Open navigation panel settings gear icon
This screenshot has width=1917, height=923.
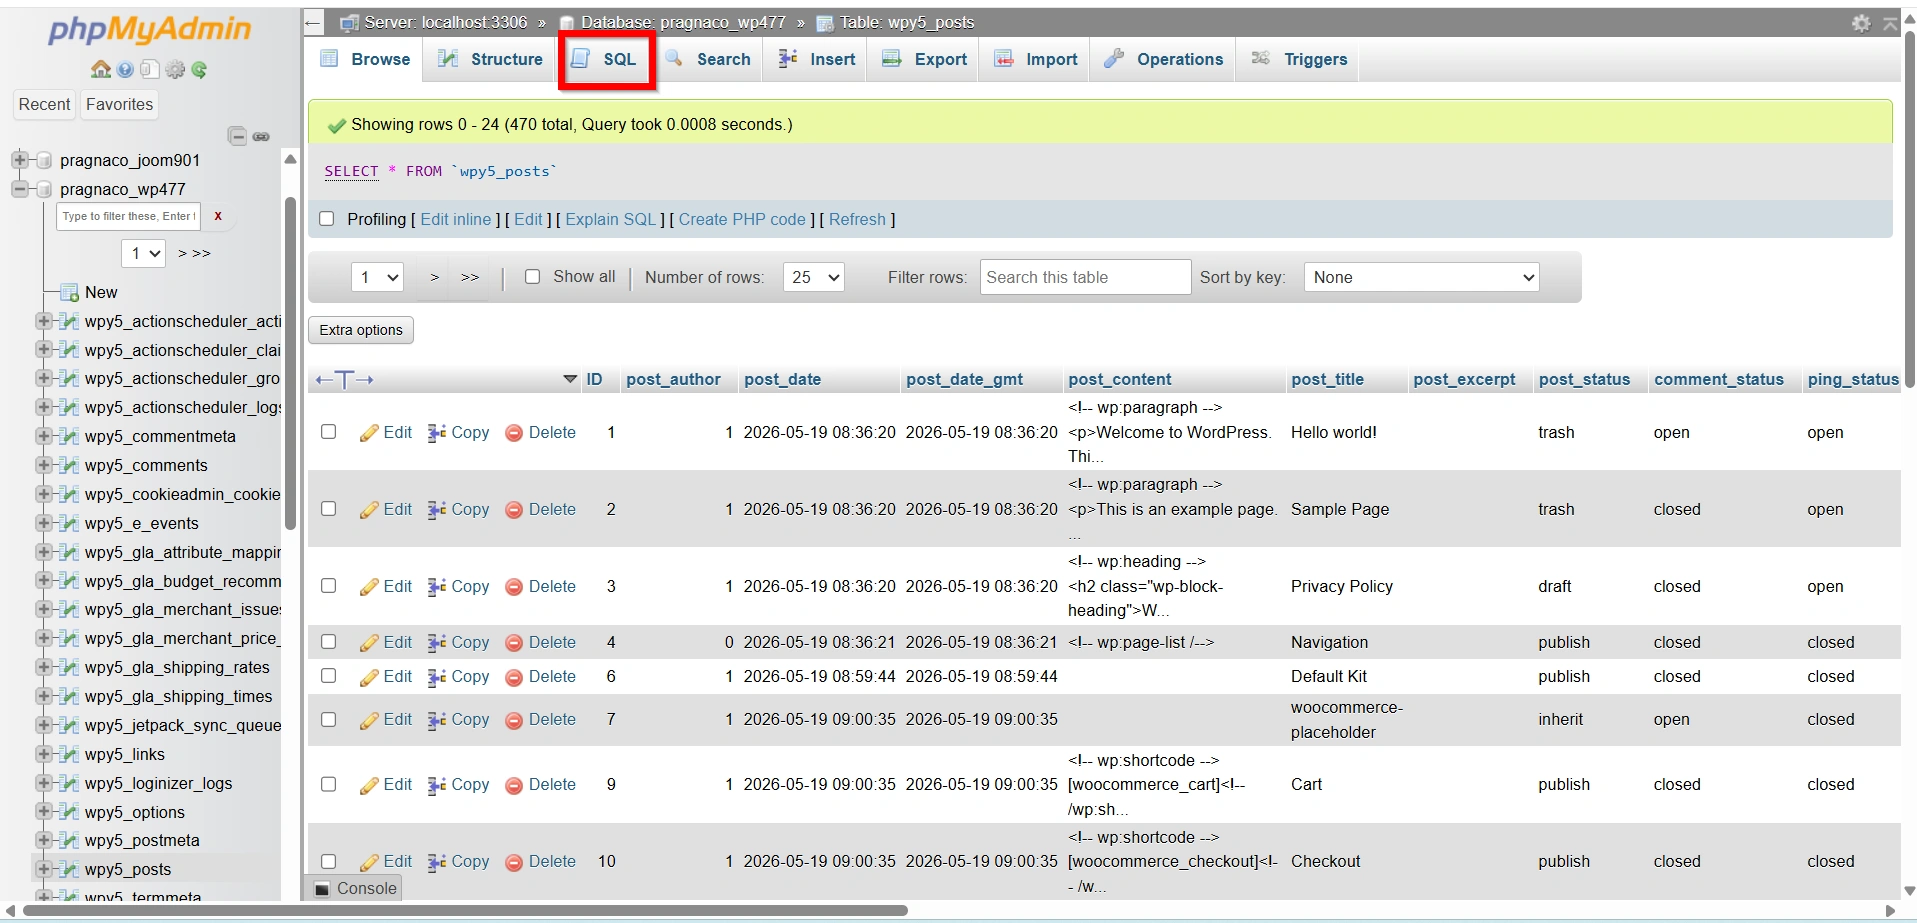175,69
